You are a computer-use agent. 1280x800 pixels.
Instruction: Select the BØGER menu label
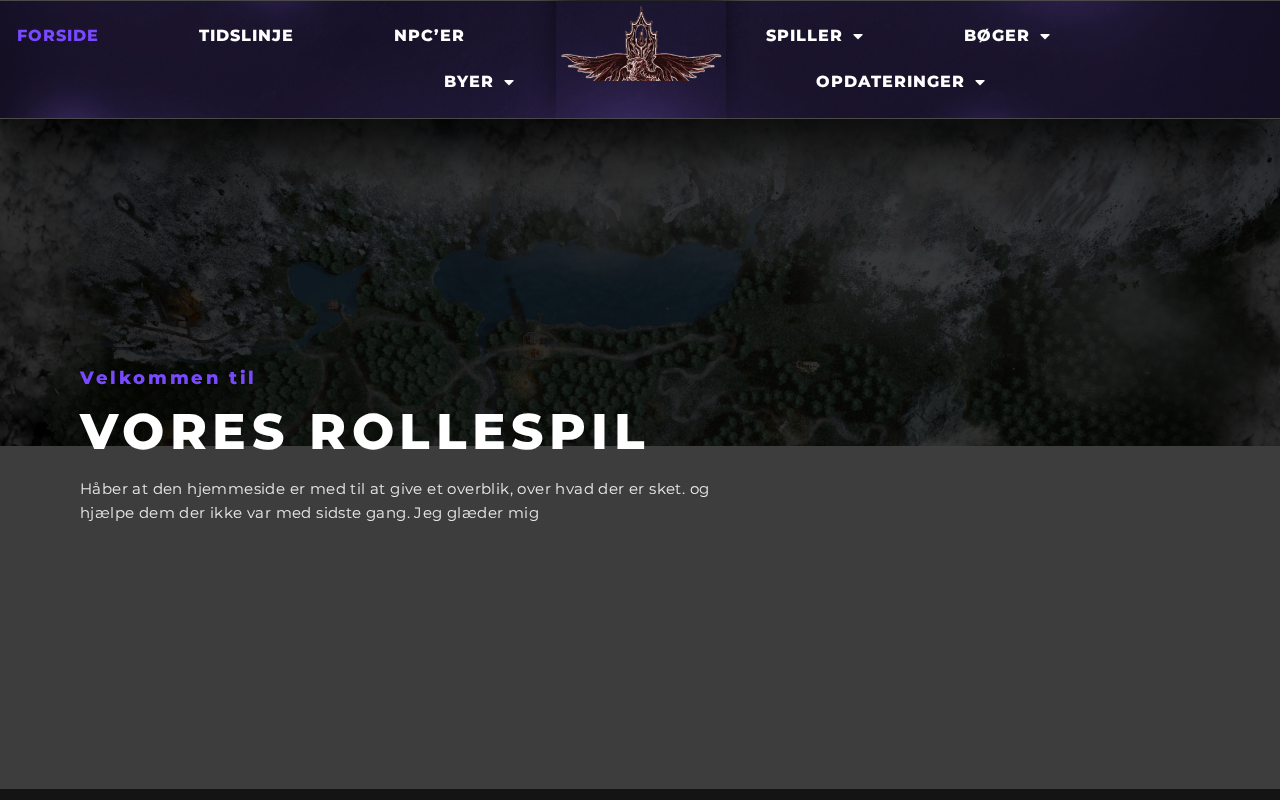997,36
